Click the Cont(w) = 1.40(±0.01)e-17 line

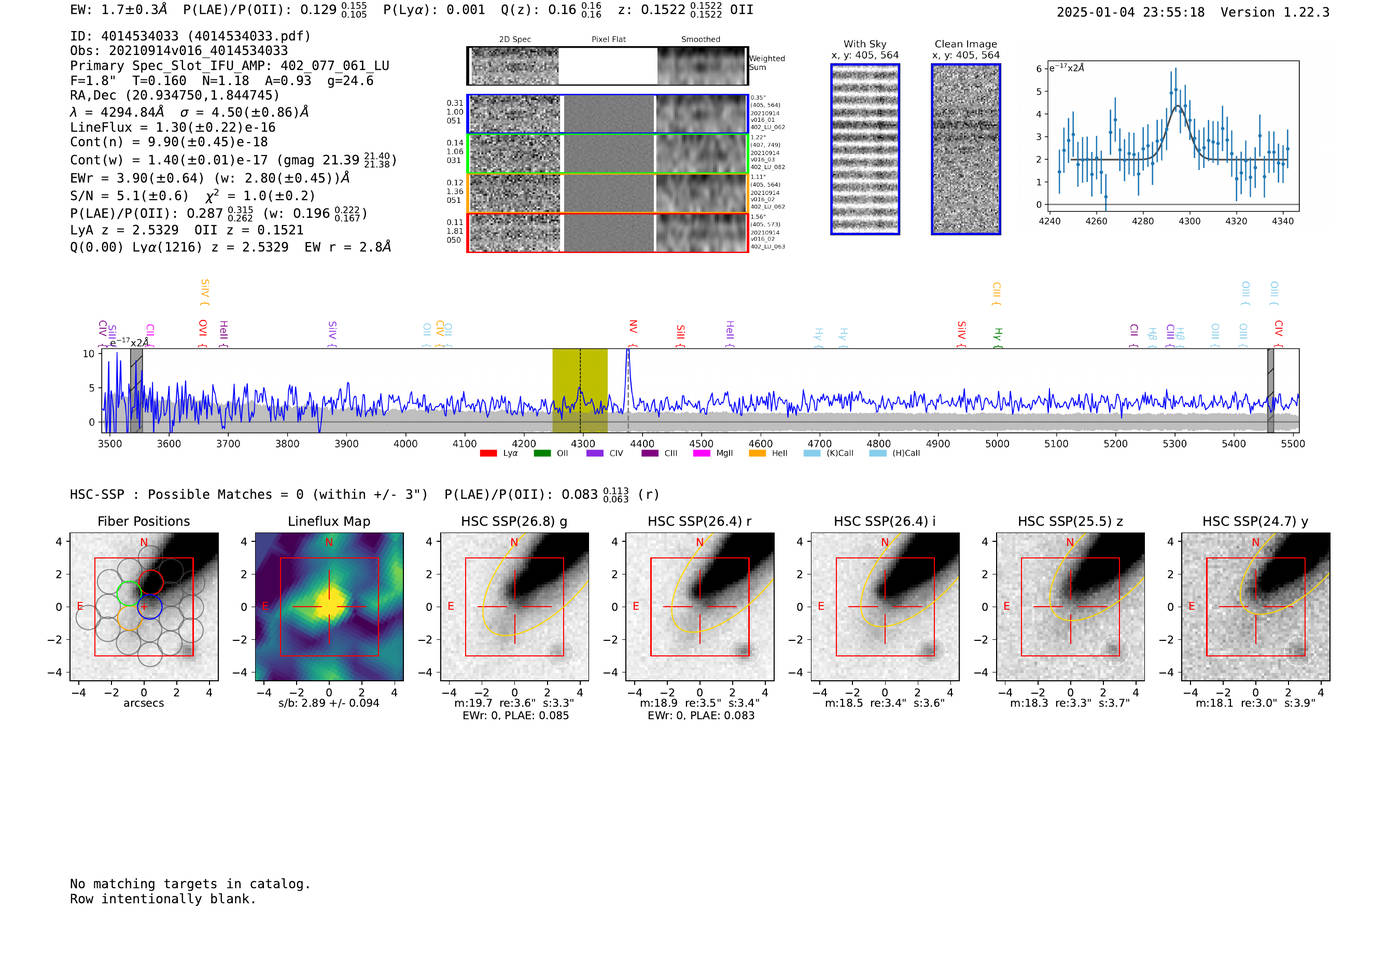point(233,160)
